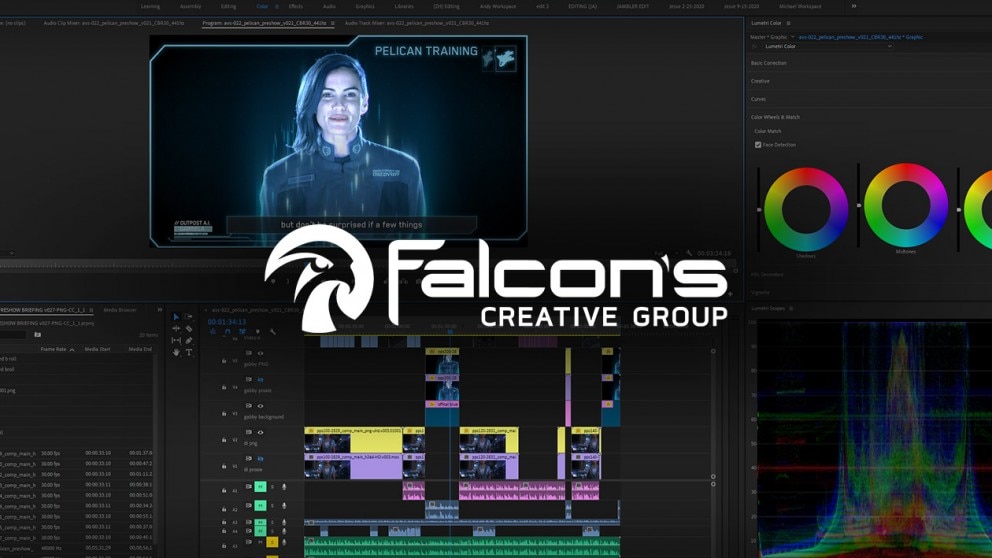Adjust the Shadows luminance slider handle
The width and height of the screenshot is (992, 558).
pyautogui.click(x=759, y=209)
